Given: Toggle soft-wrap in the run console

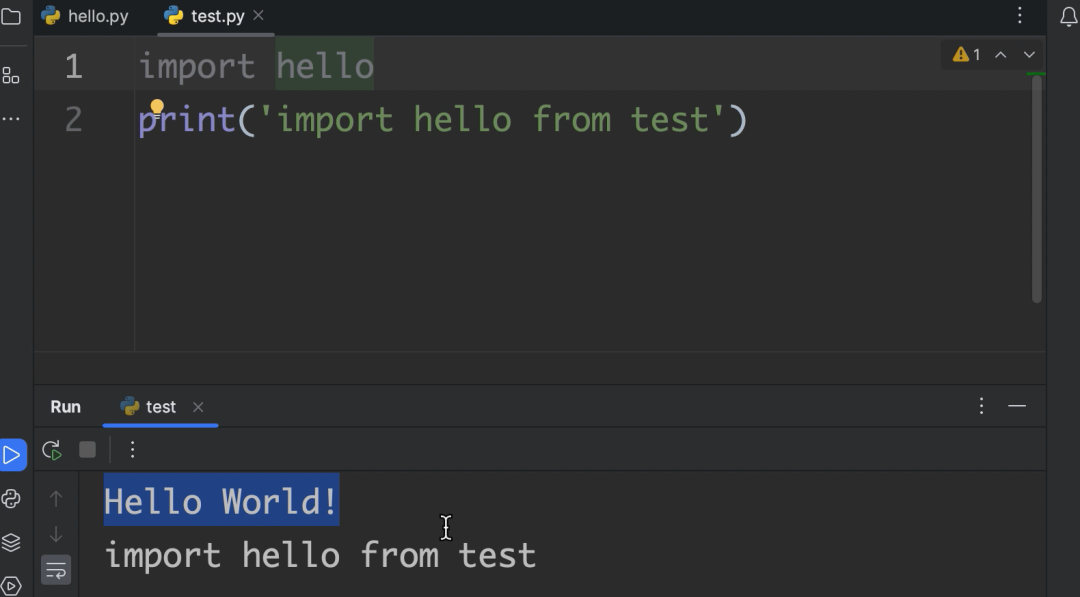Looking at the screenshot, I should [x=56, y=570].
